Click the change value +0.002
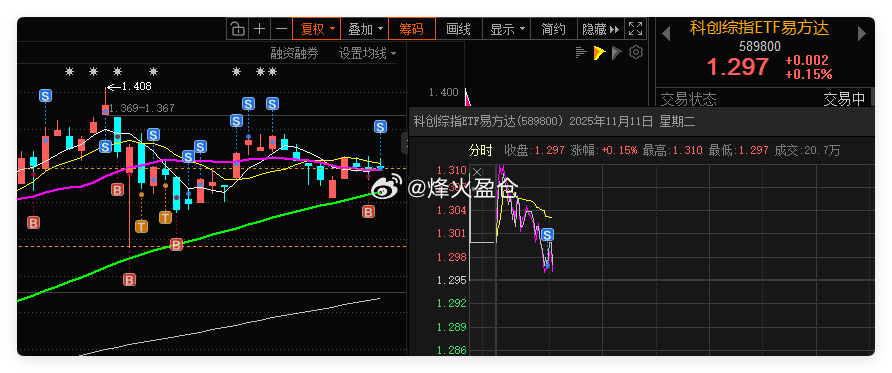892x373 pixels. tap(807, 60)
